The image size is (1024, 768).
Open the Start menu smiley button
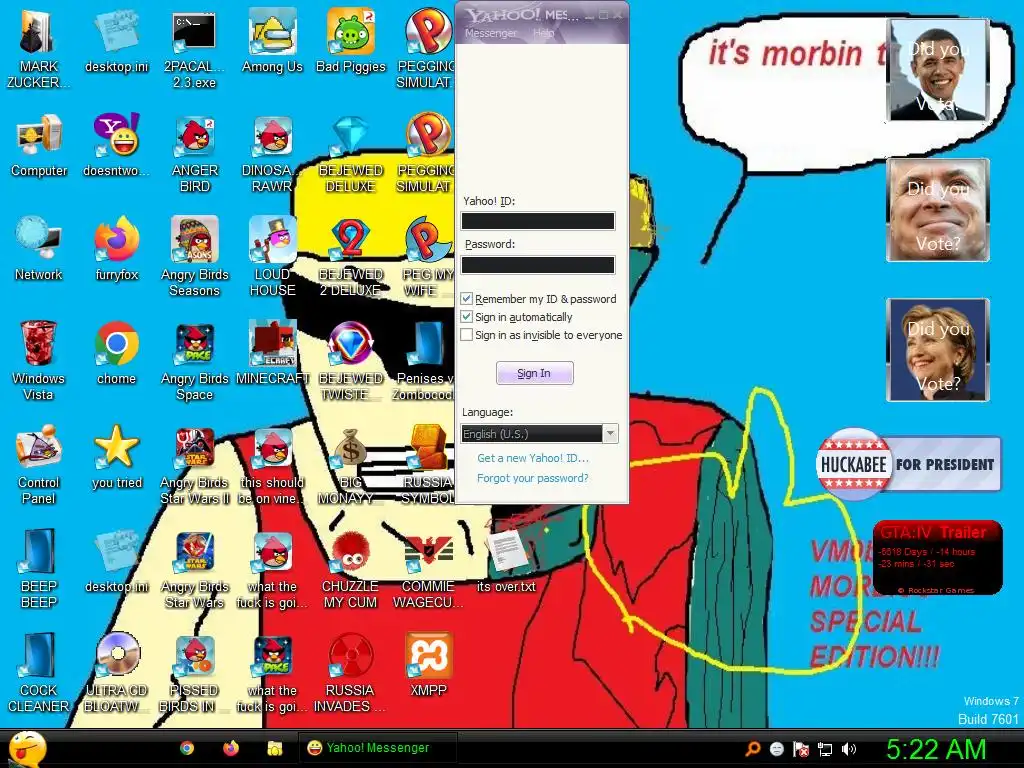[x=27, y=749]
